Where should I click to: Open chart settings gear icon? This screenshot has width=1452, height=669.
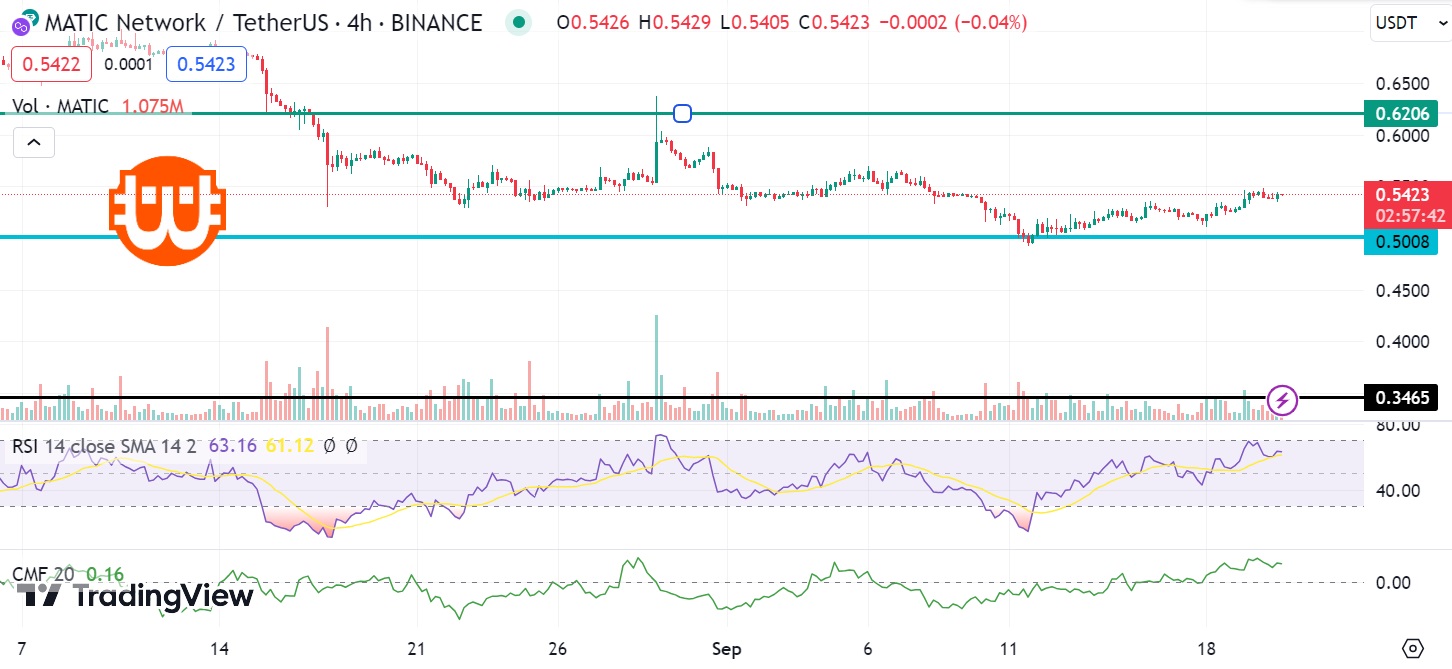(1412, 648)
